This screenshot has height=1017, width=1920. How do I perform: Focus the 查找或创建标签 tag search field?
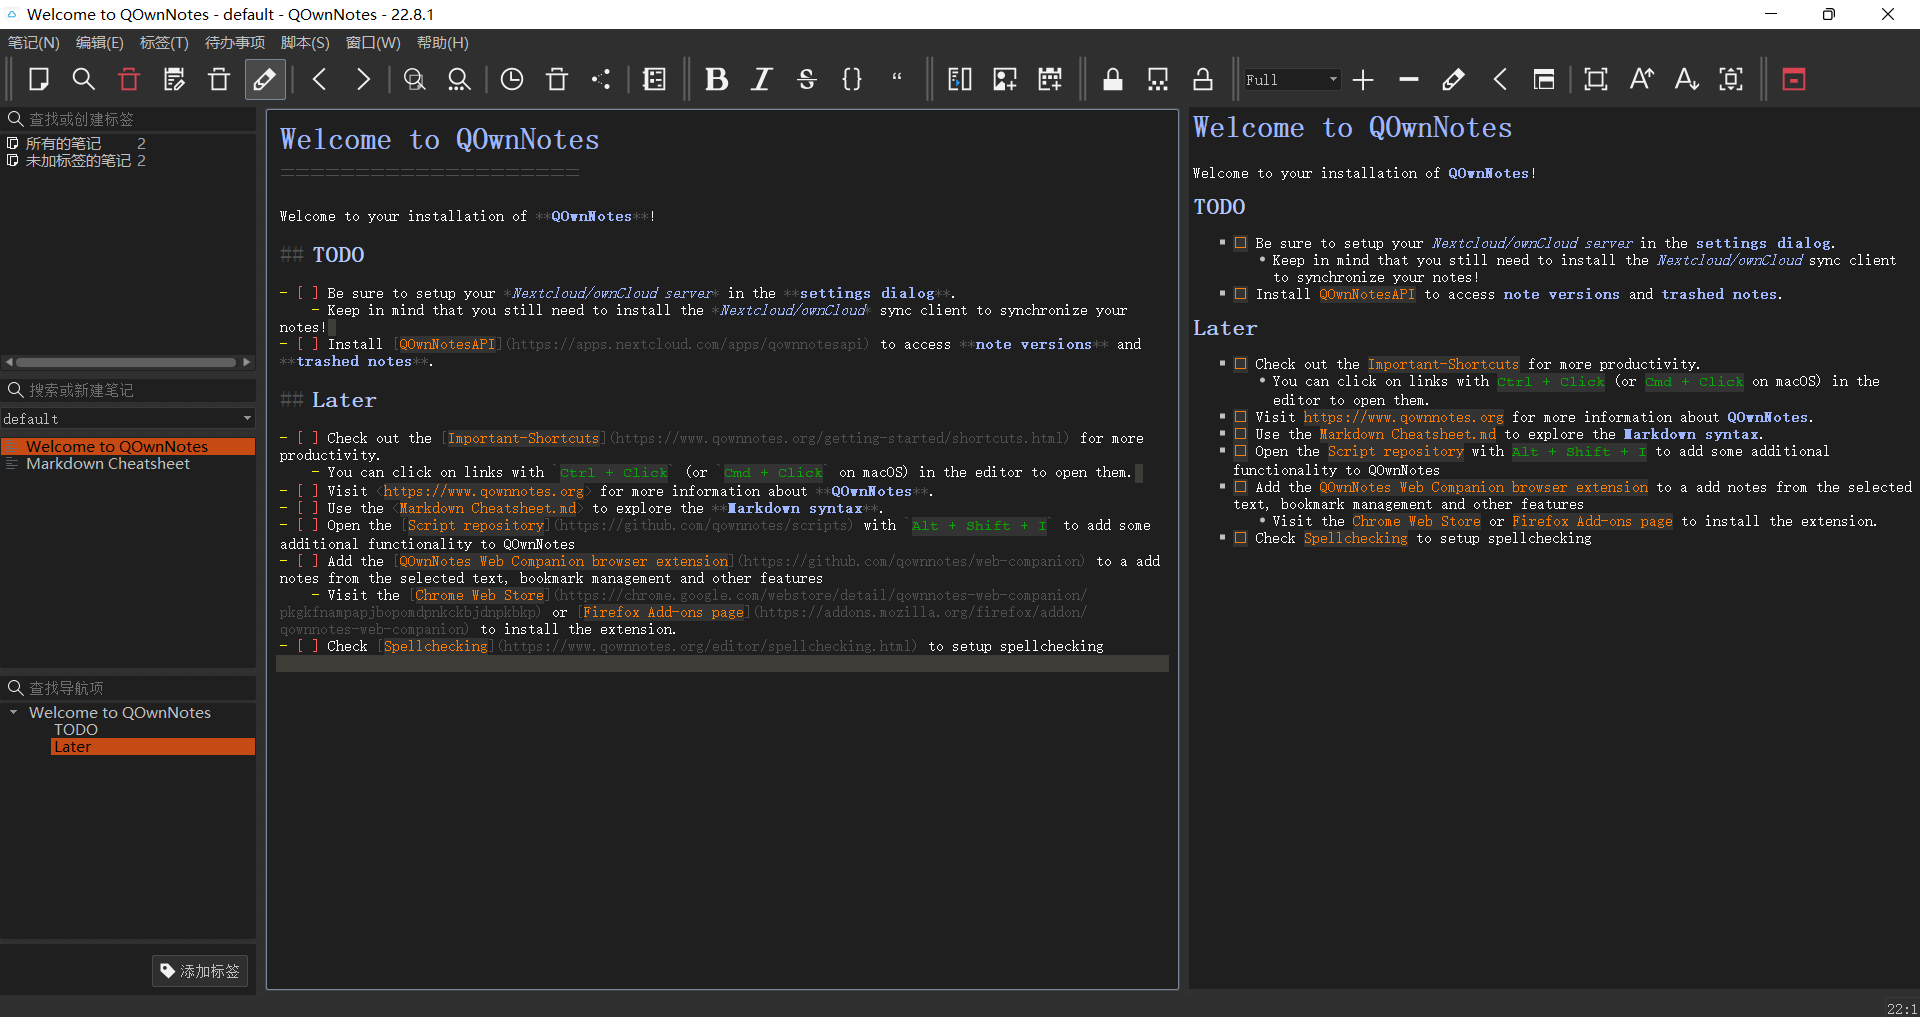point(128,119)
